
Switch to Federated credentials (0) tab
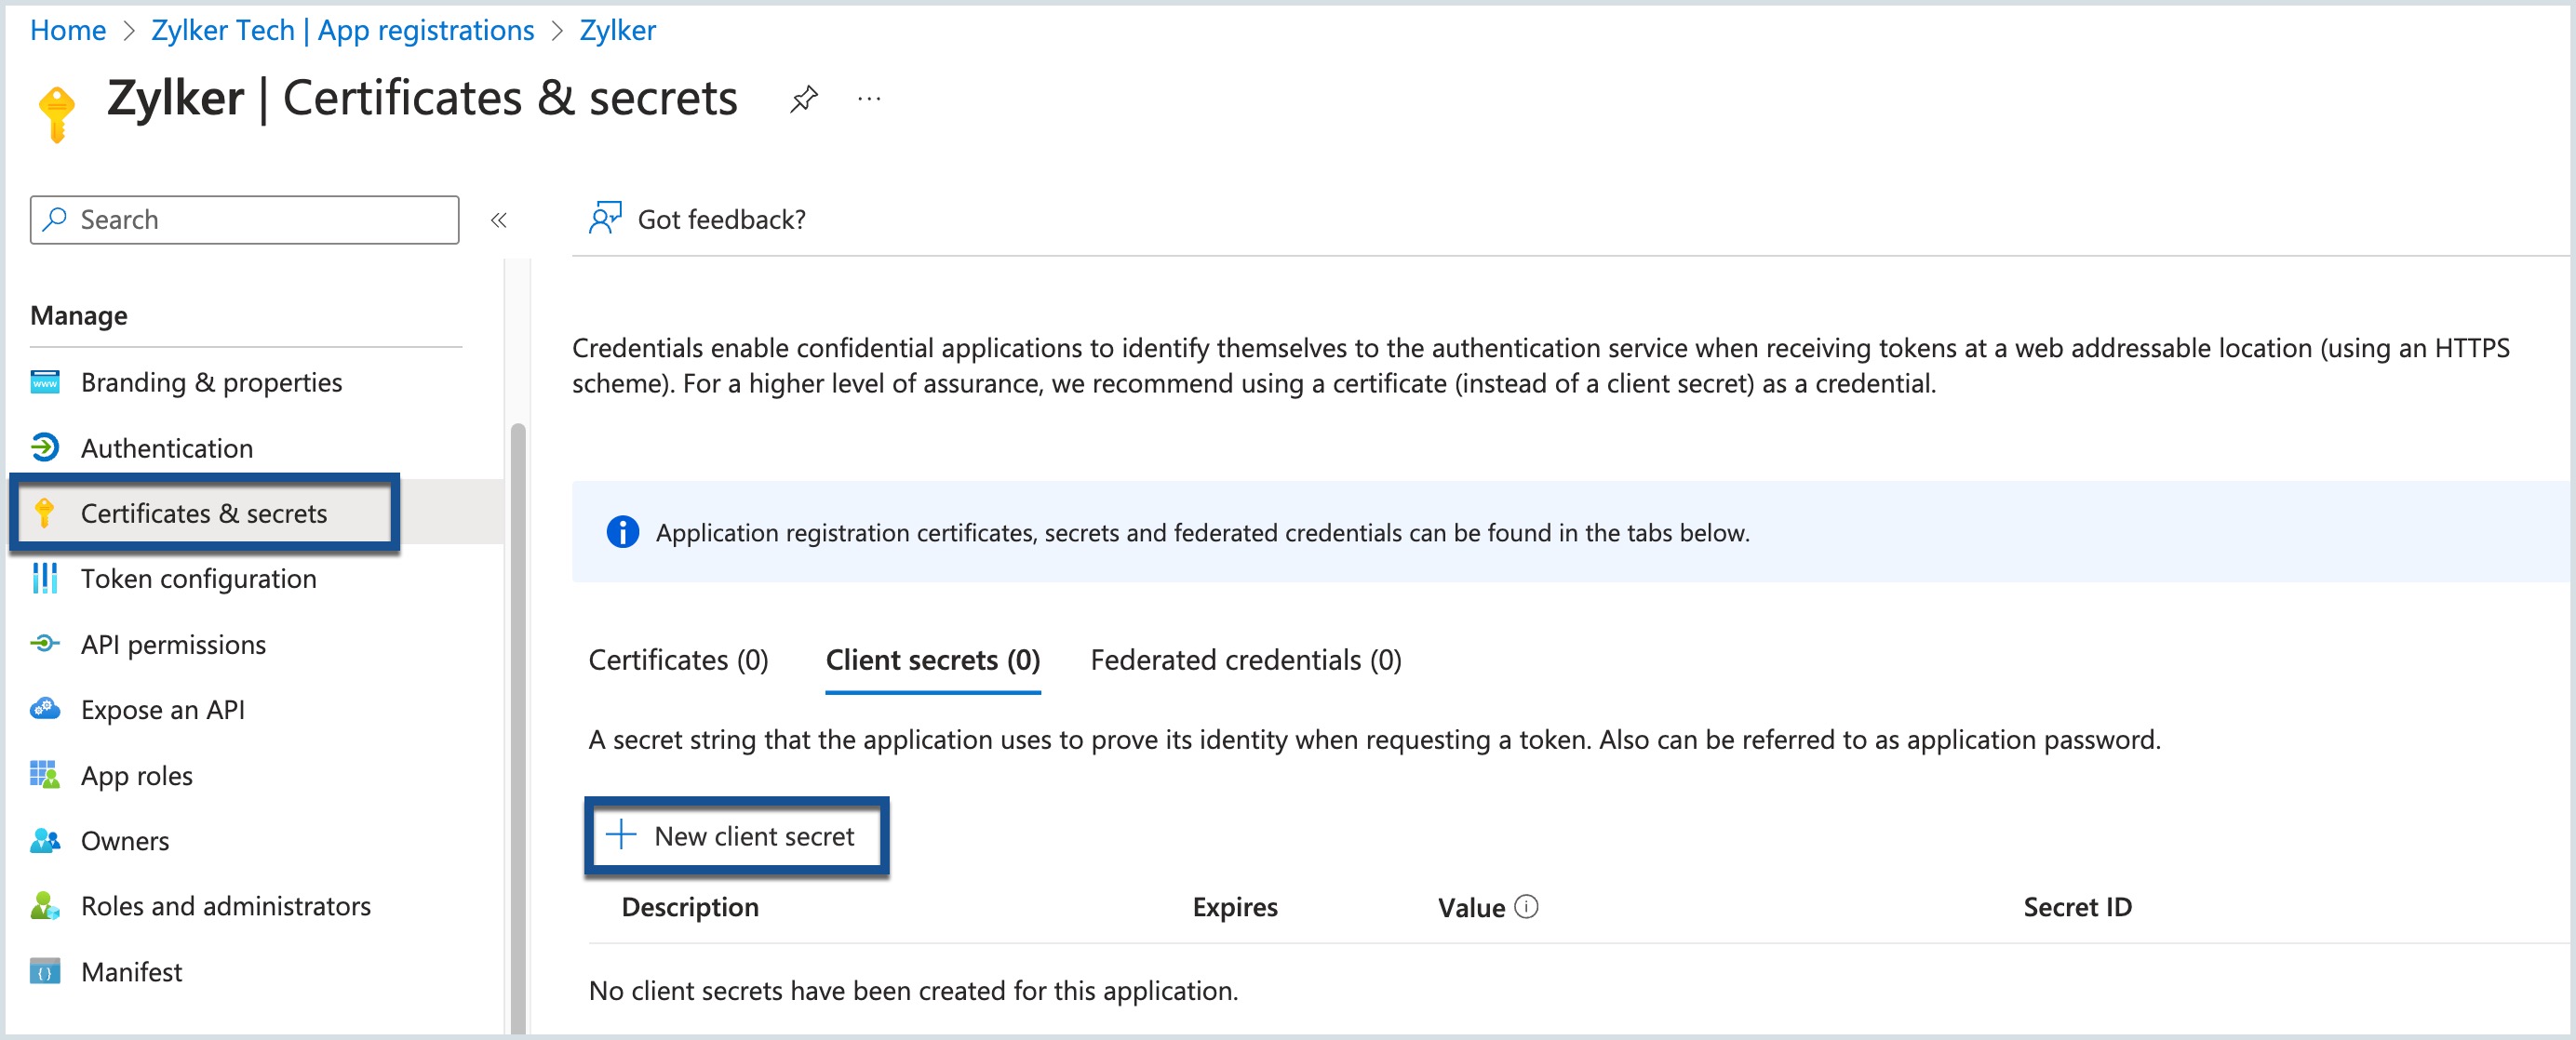click(x=1245, y=660)
